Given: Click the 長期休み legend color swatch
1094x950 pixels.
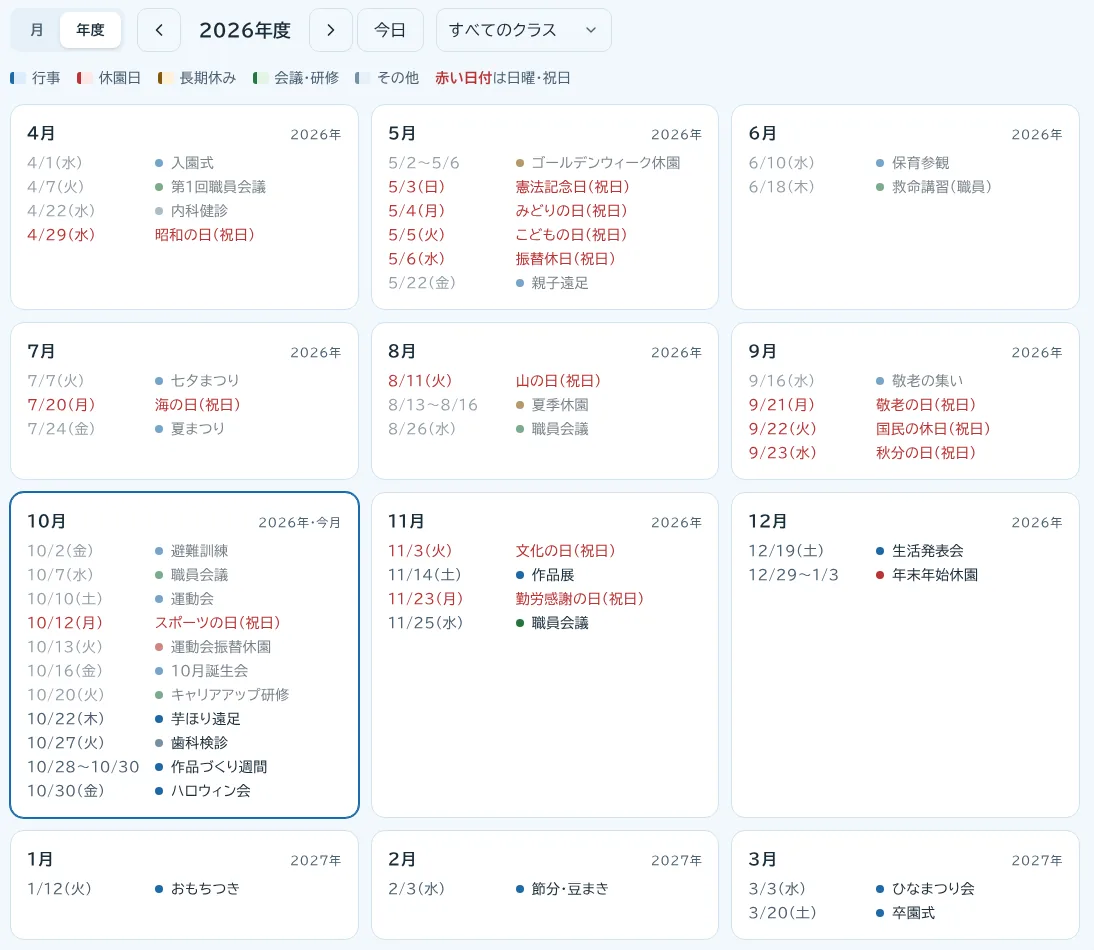Looking at the screenshot, I should coord(165,78).
